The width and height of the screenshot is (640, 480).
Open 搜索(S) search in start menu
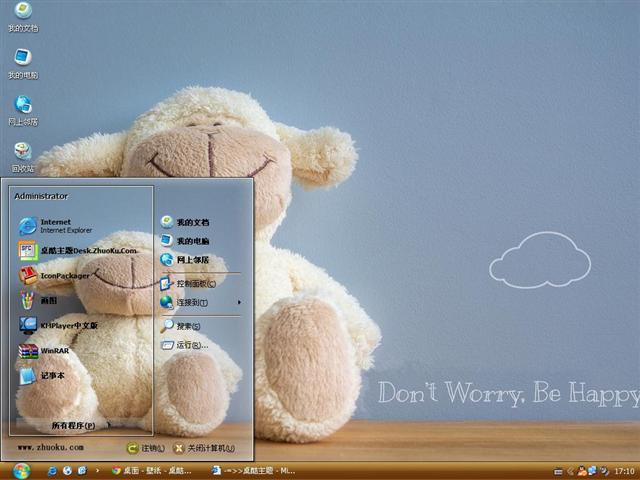click(180, 326)
